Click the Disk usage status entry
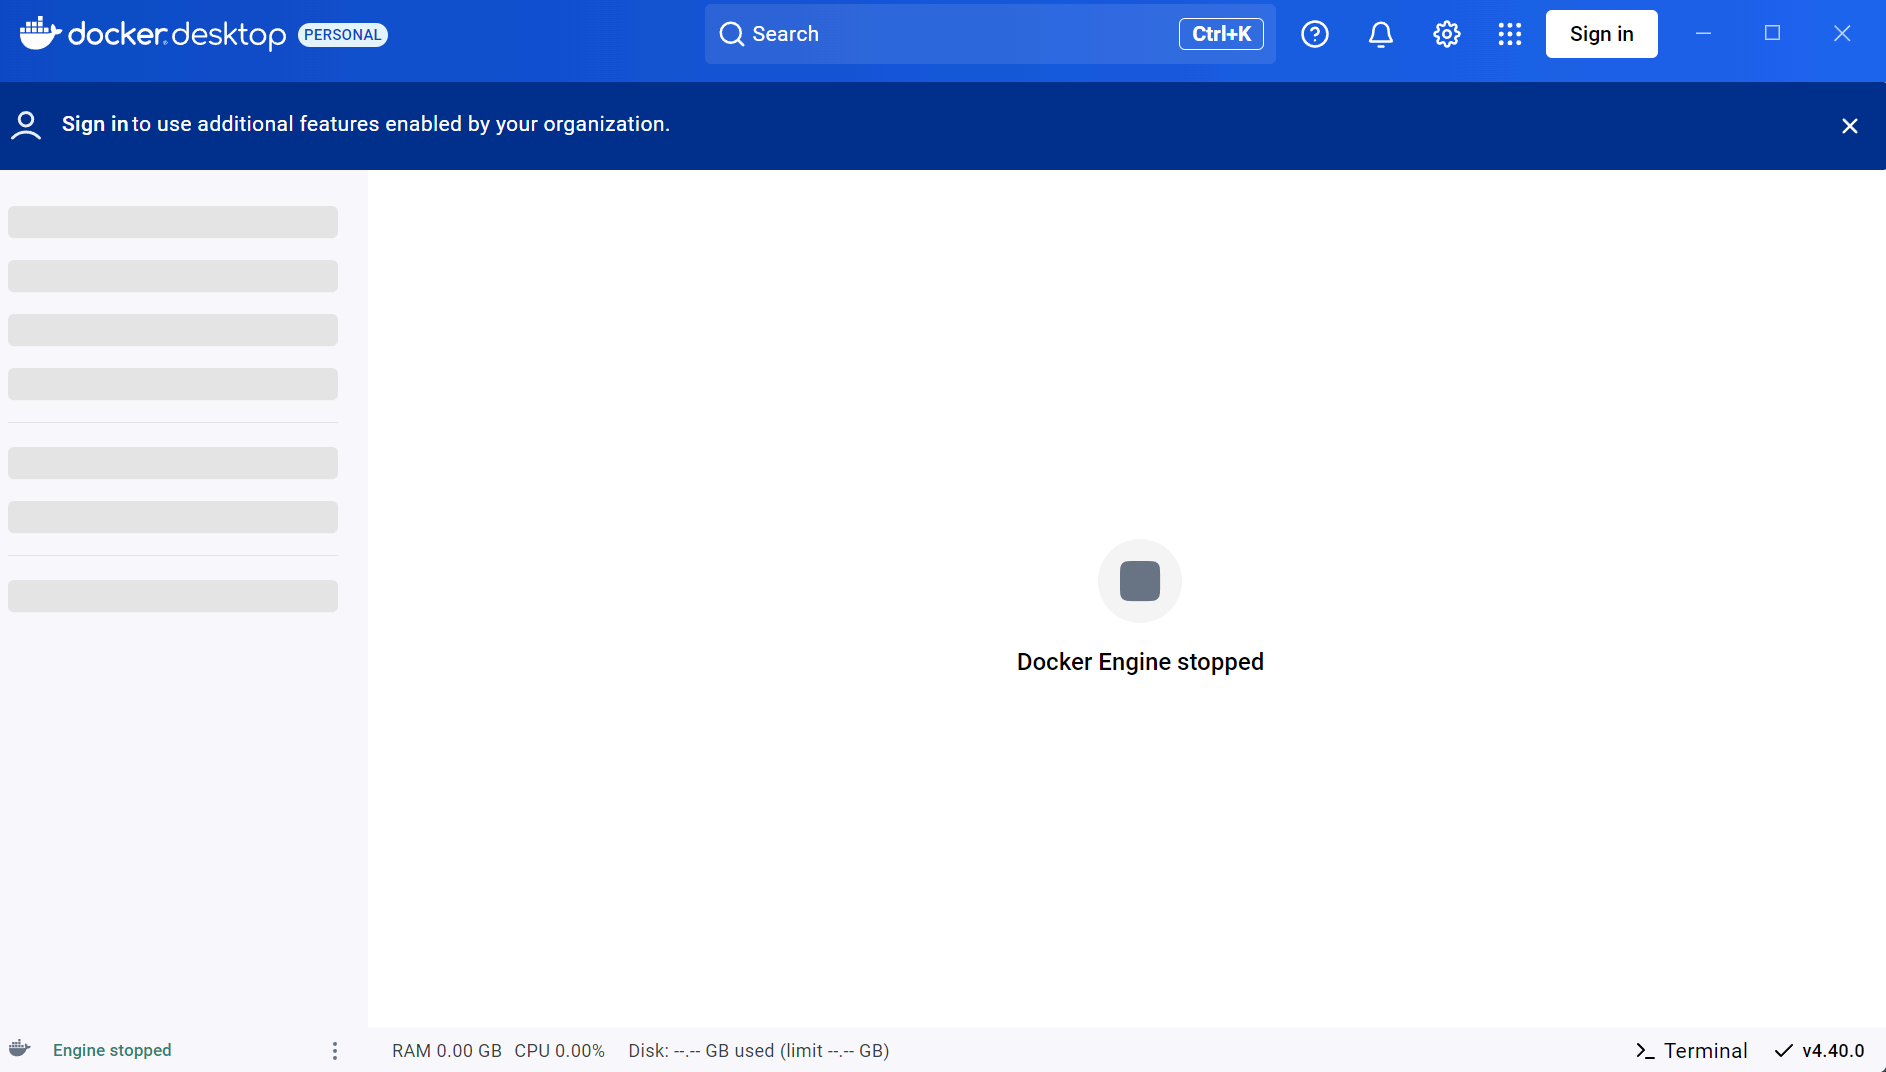 click(x=759, y=1051)
